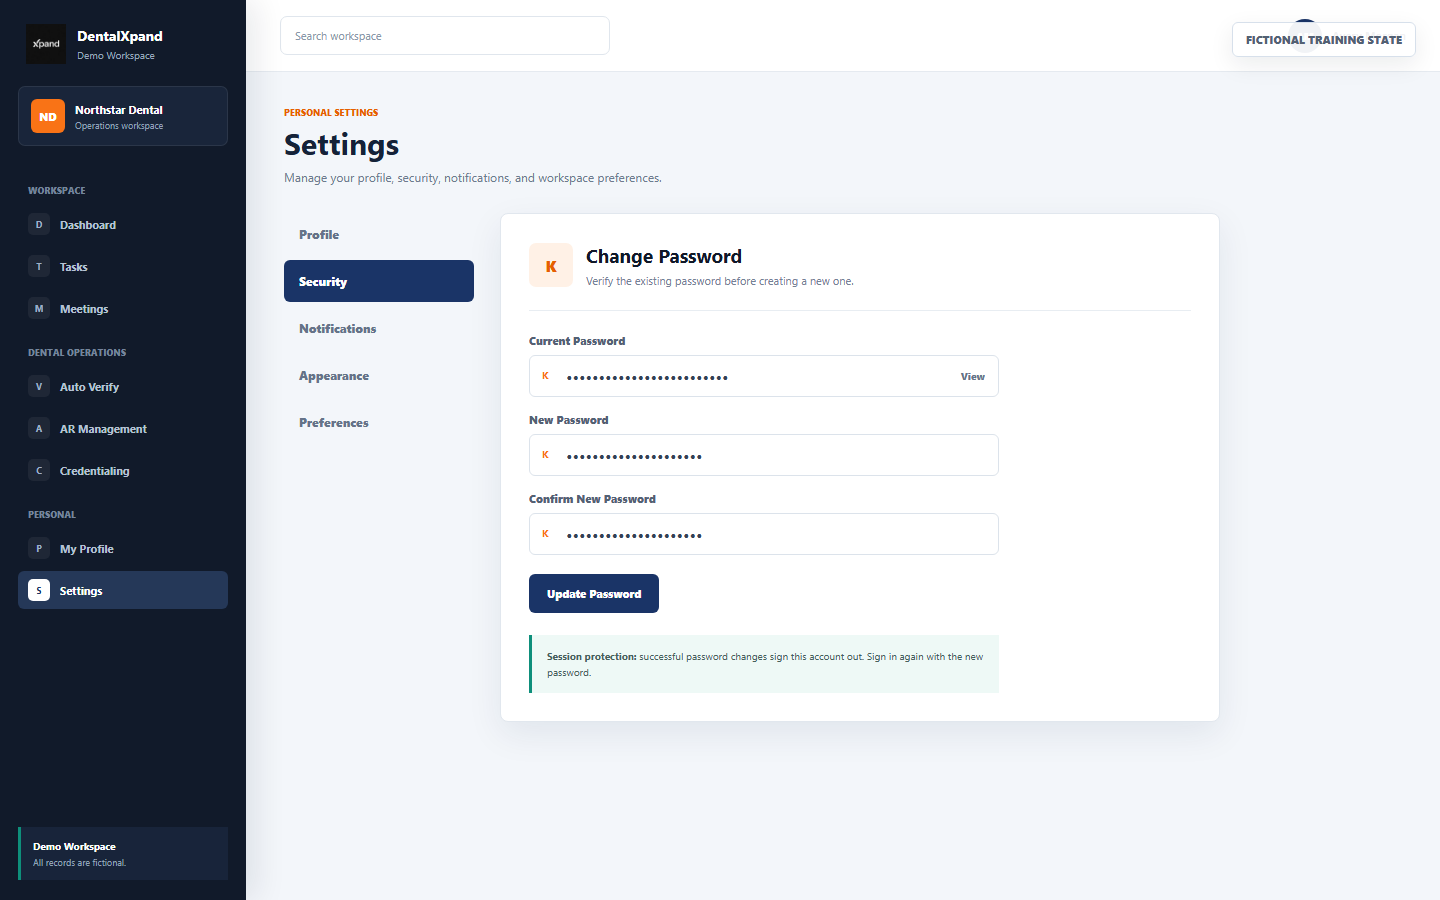Click the Update Password button
This screenshot has width=1440, height=900.
pos(594,594)
